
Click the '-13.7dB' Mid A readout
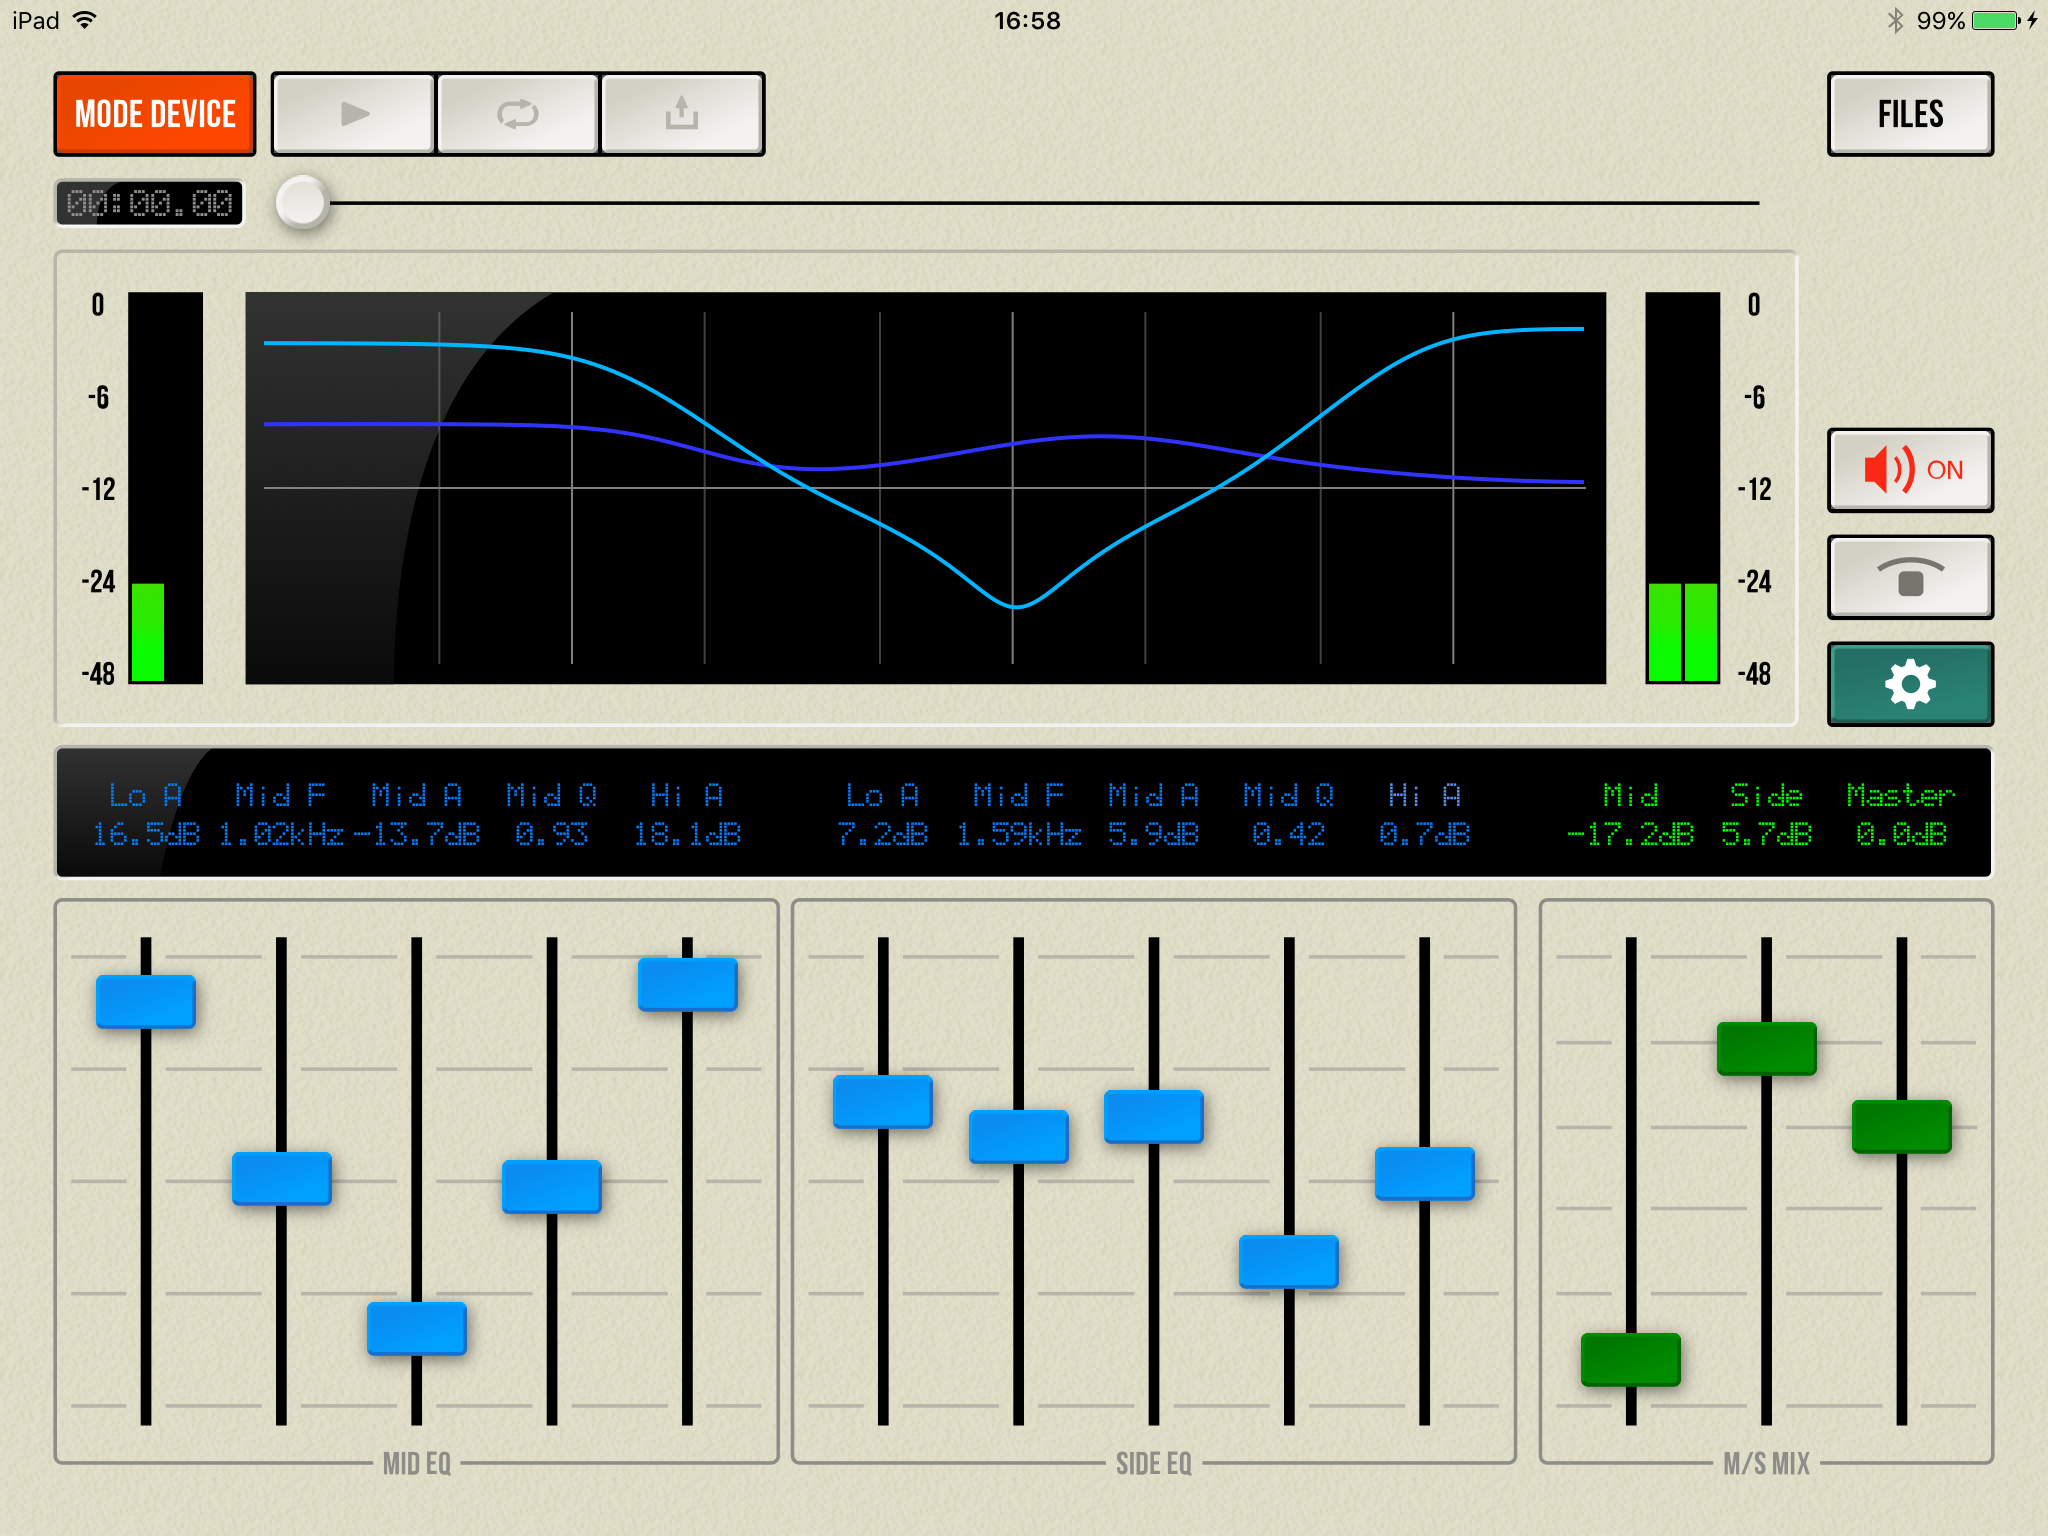click(x=416, y=834)
